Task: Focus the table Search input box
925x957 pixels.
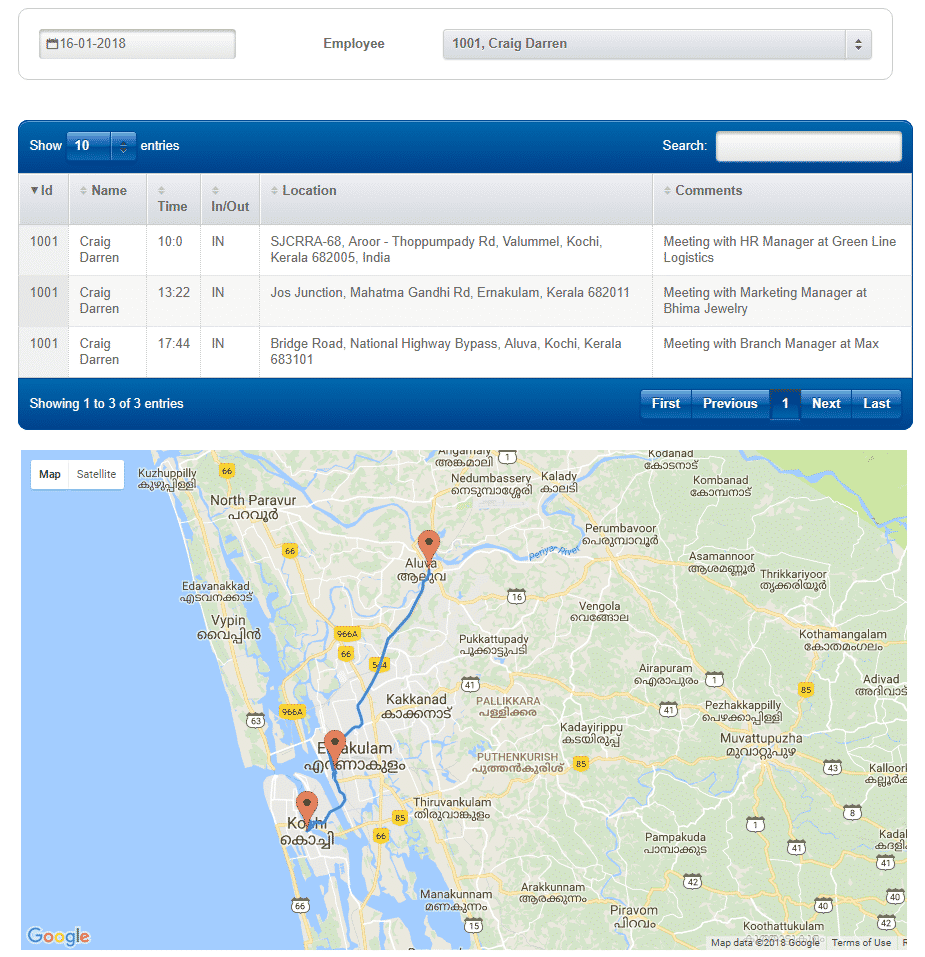Action: click(x=808, y=146)
